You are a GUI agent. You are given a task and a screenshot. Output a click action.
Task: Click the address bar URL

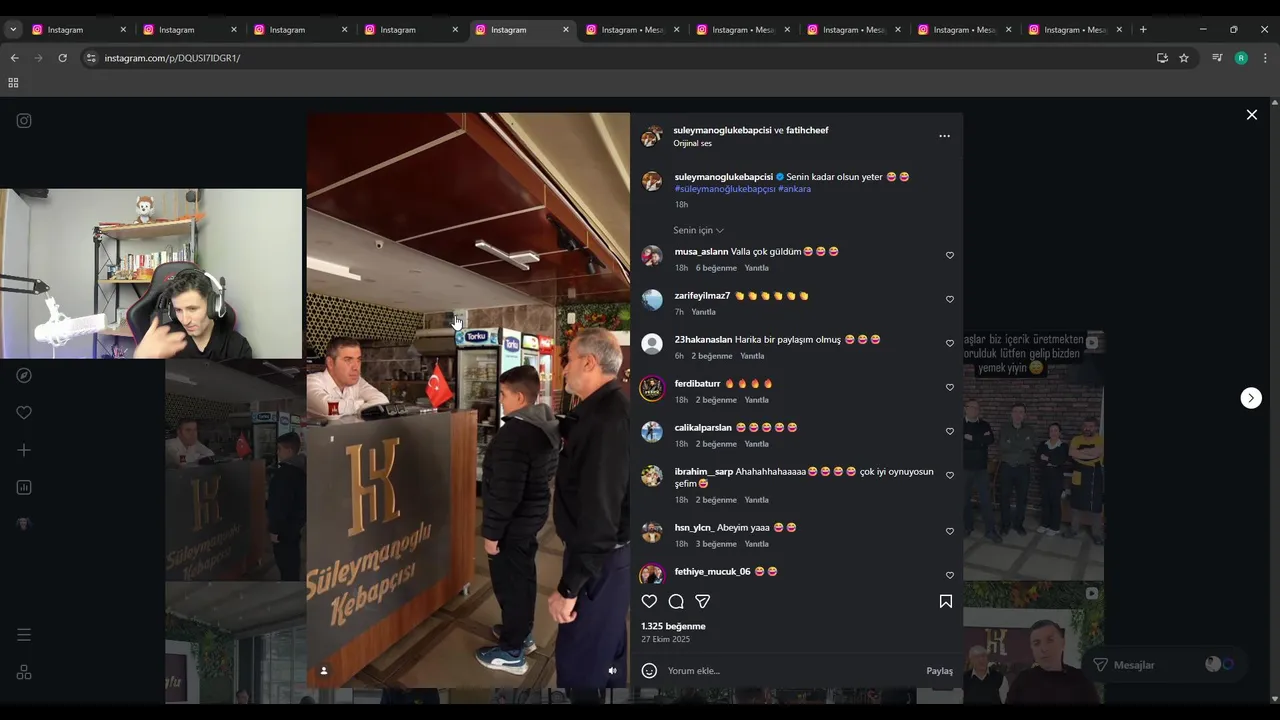[172, 58]
